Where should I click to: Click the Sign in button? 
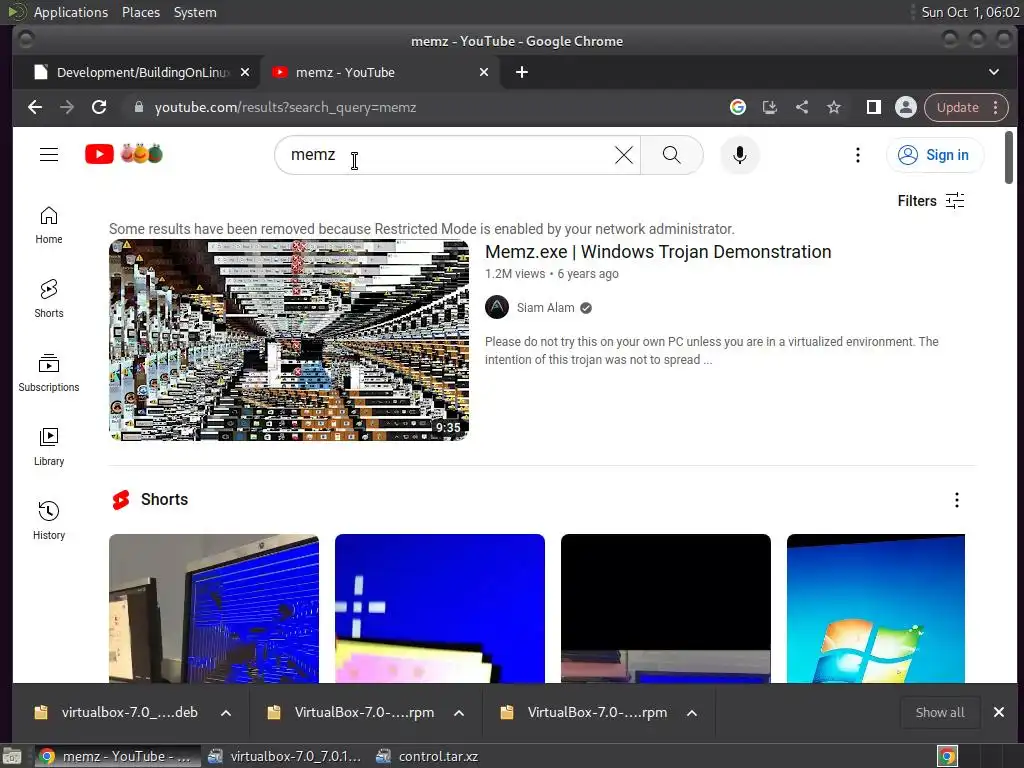coord(935,155)
